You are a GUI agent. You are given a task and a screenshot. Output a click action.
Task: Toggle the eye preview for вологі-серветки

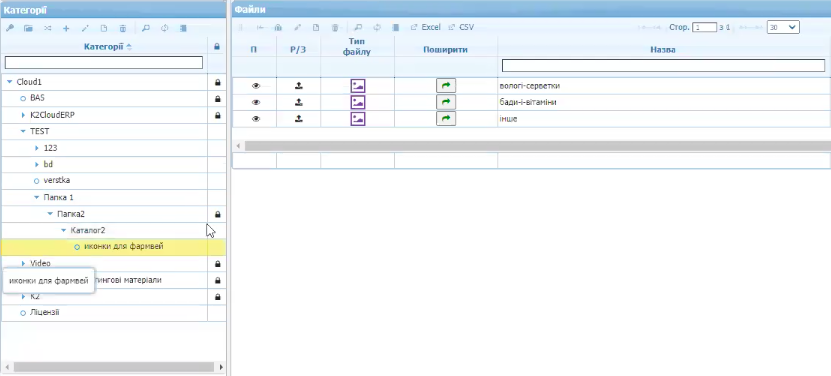pos(255,86)
